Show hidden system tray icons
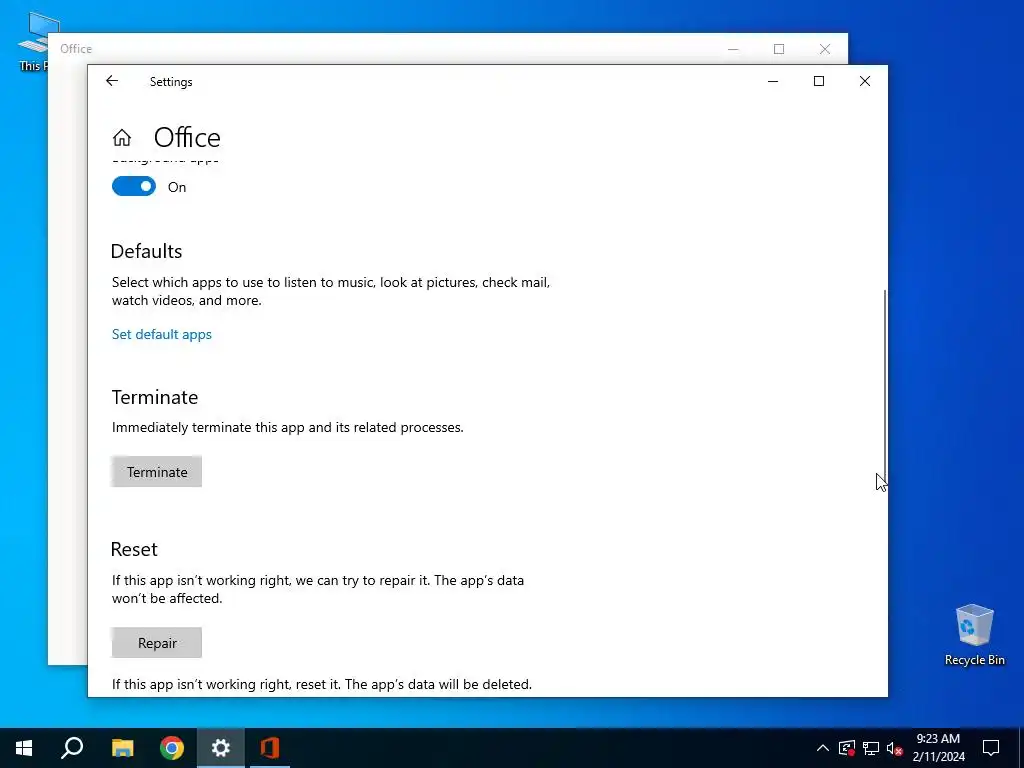 [x=823, y=748]
